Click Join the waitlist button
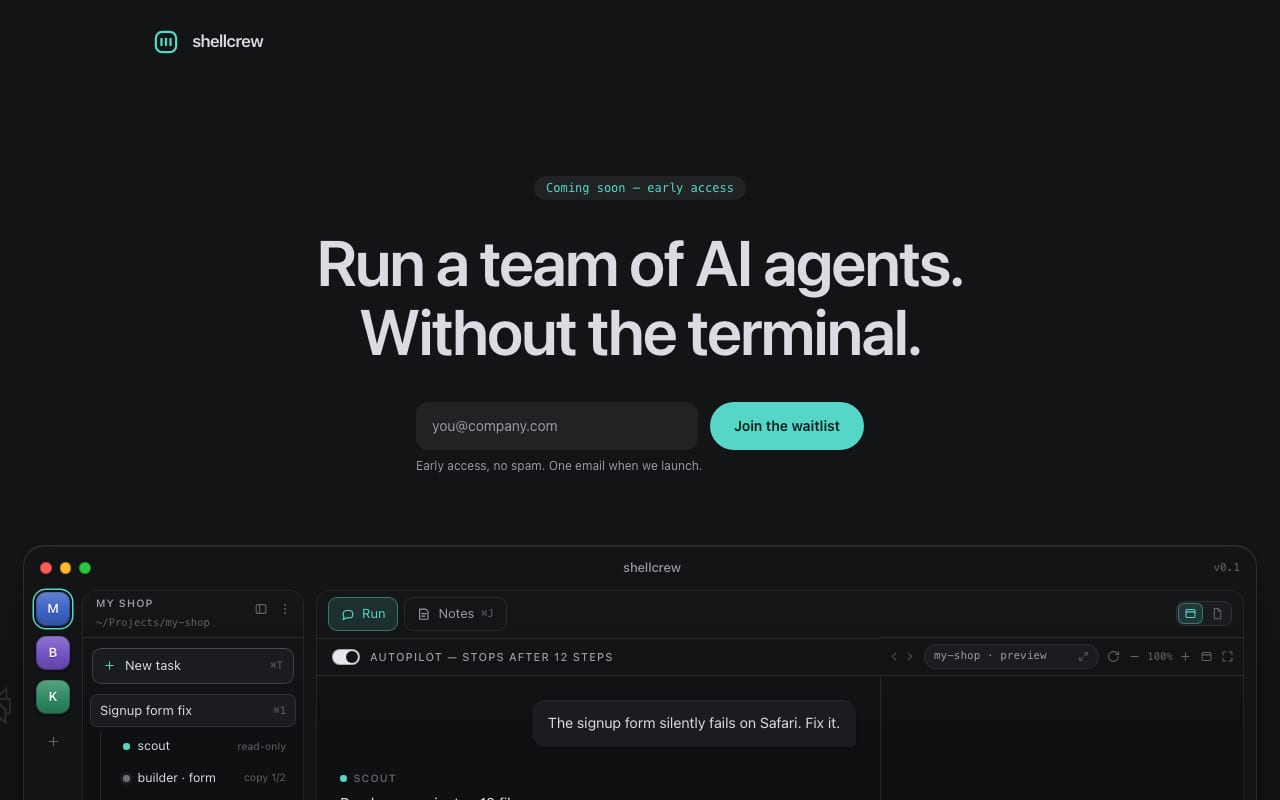This screenshot has height=800, width=1280. 787,426
